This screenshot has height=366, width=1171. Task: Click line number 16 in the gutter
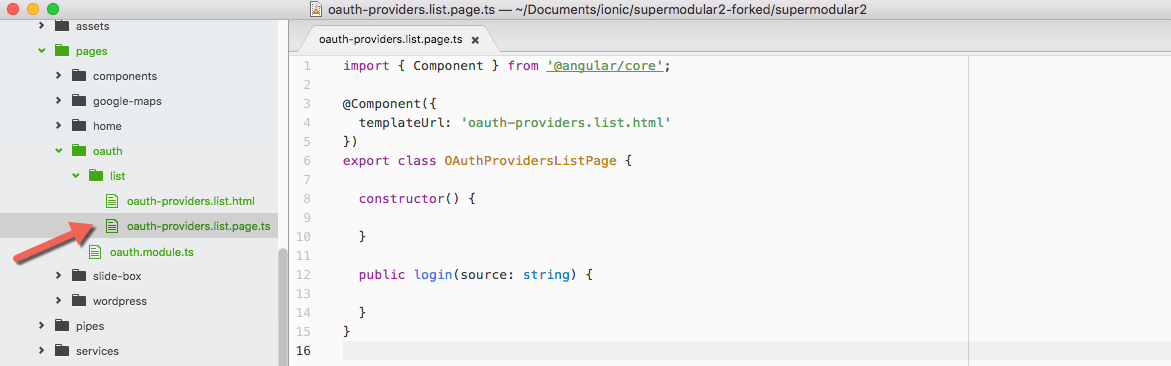click(302, 350)
